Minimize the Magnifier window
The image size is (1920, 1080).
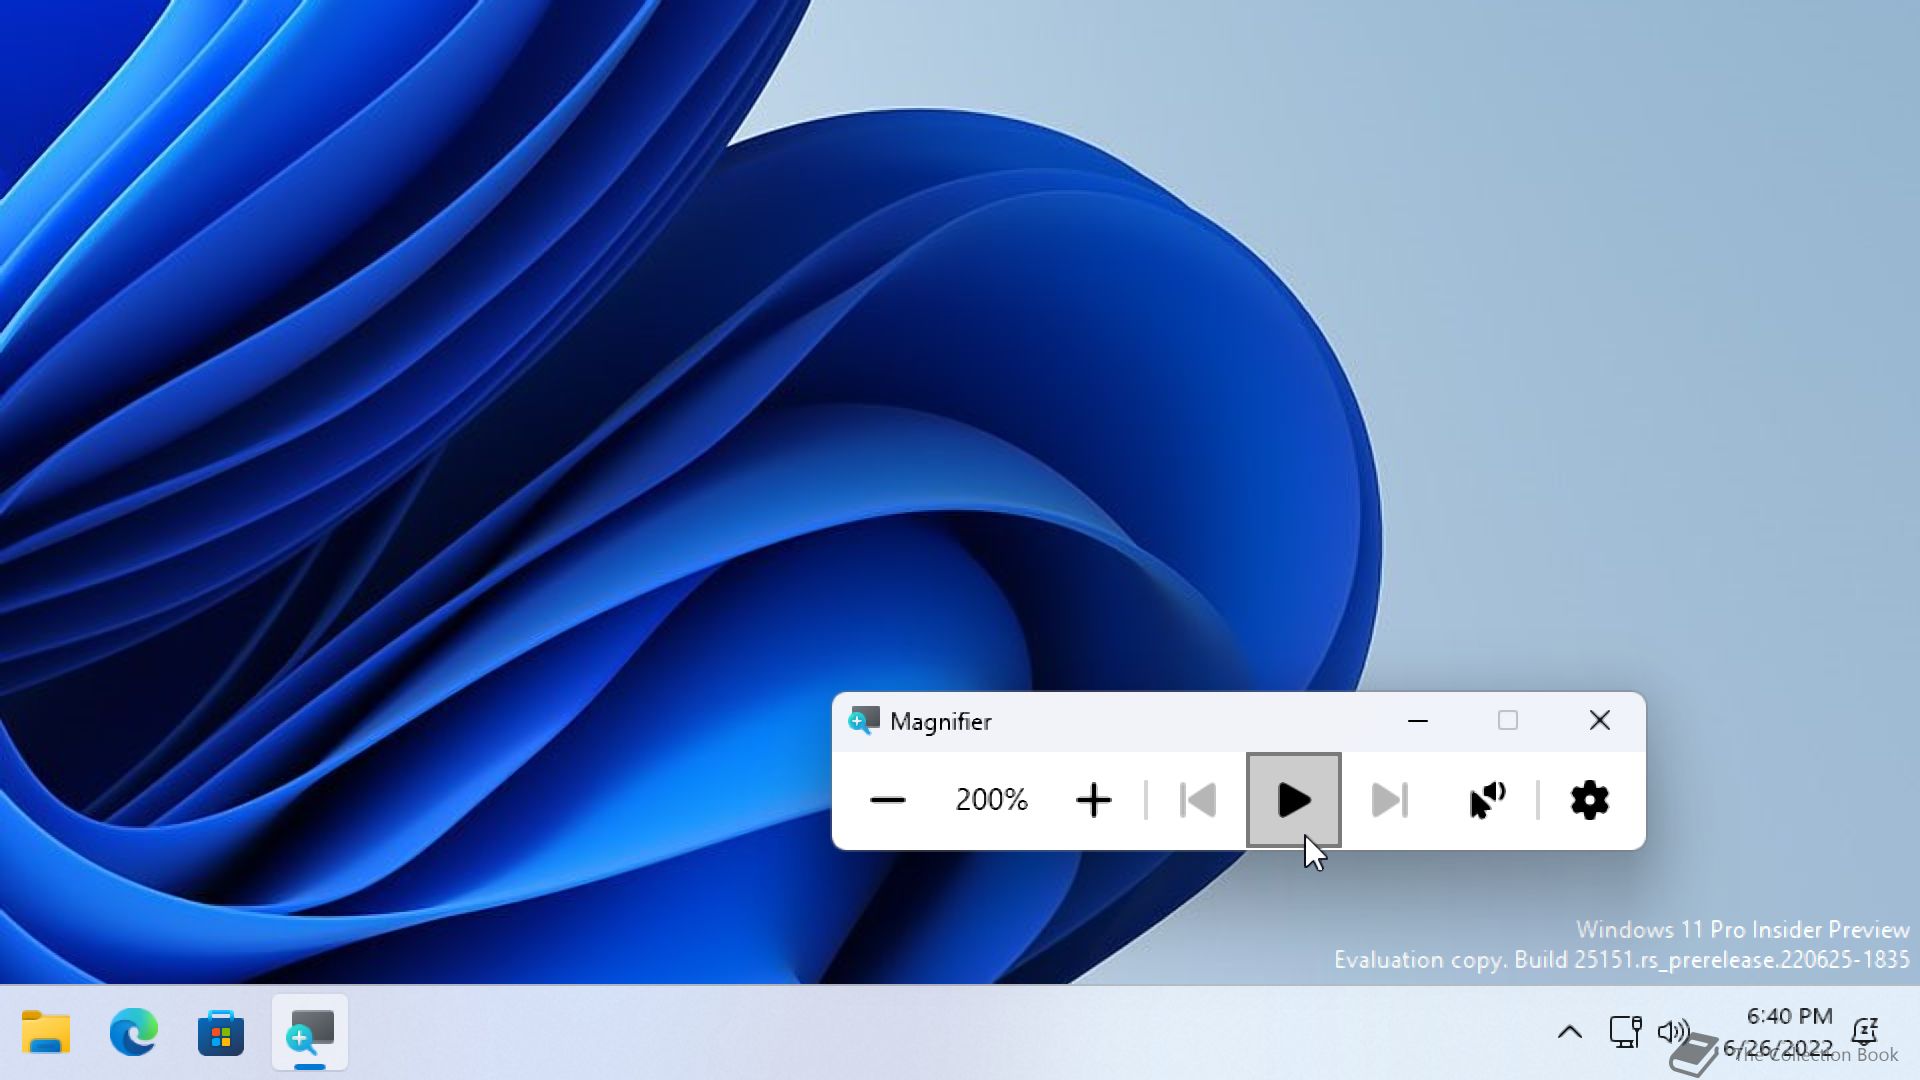(x=1418, y=721)
